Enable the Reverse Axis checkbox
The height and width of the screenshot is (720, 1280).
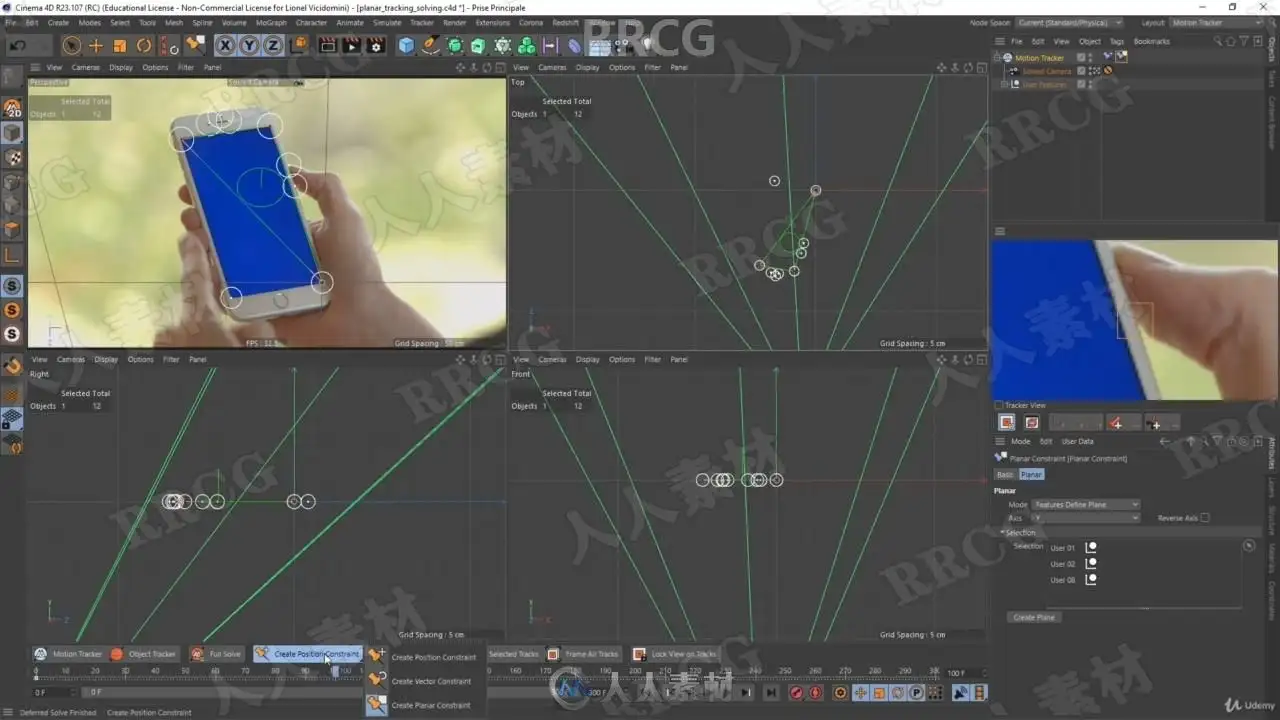(x=1205, y=518)
